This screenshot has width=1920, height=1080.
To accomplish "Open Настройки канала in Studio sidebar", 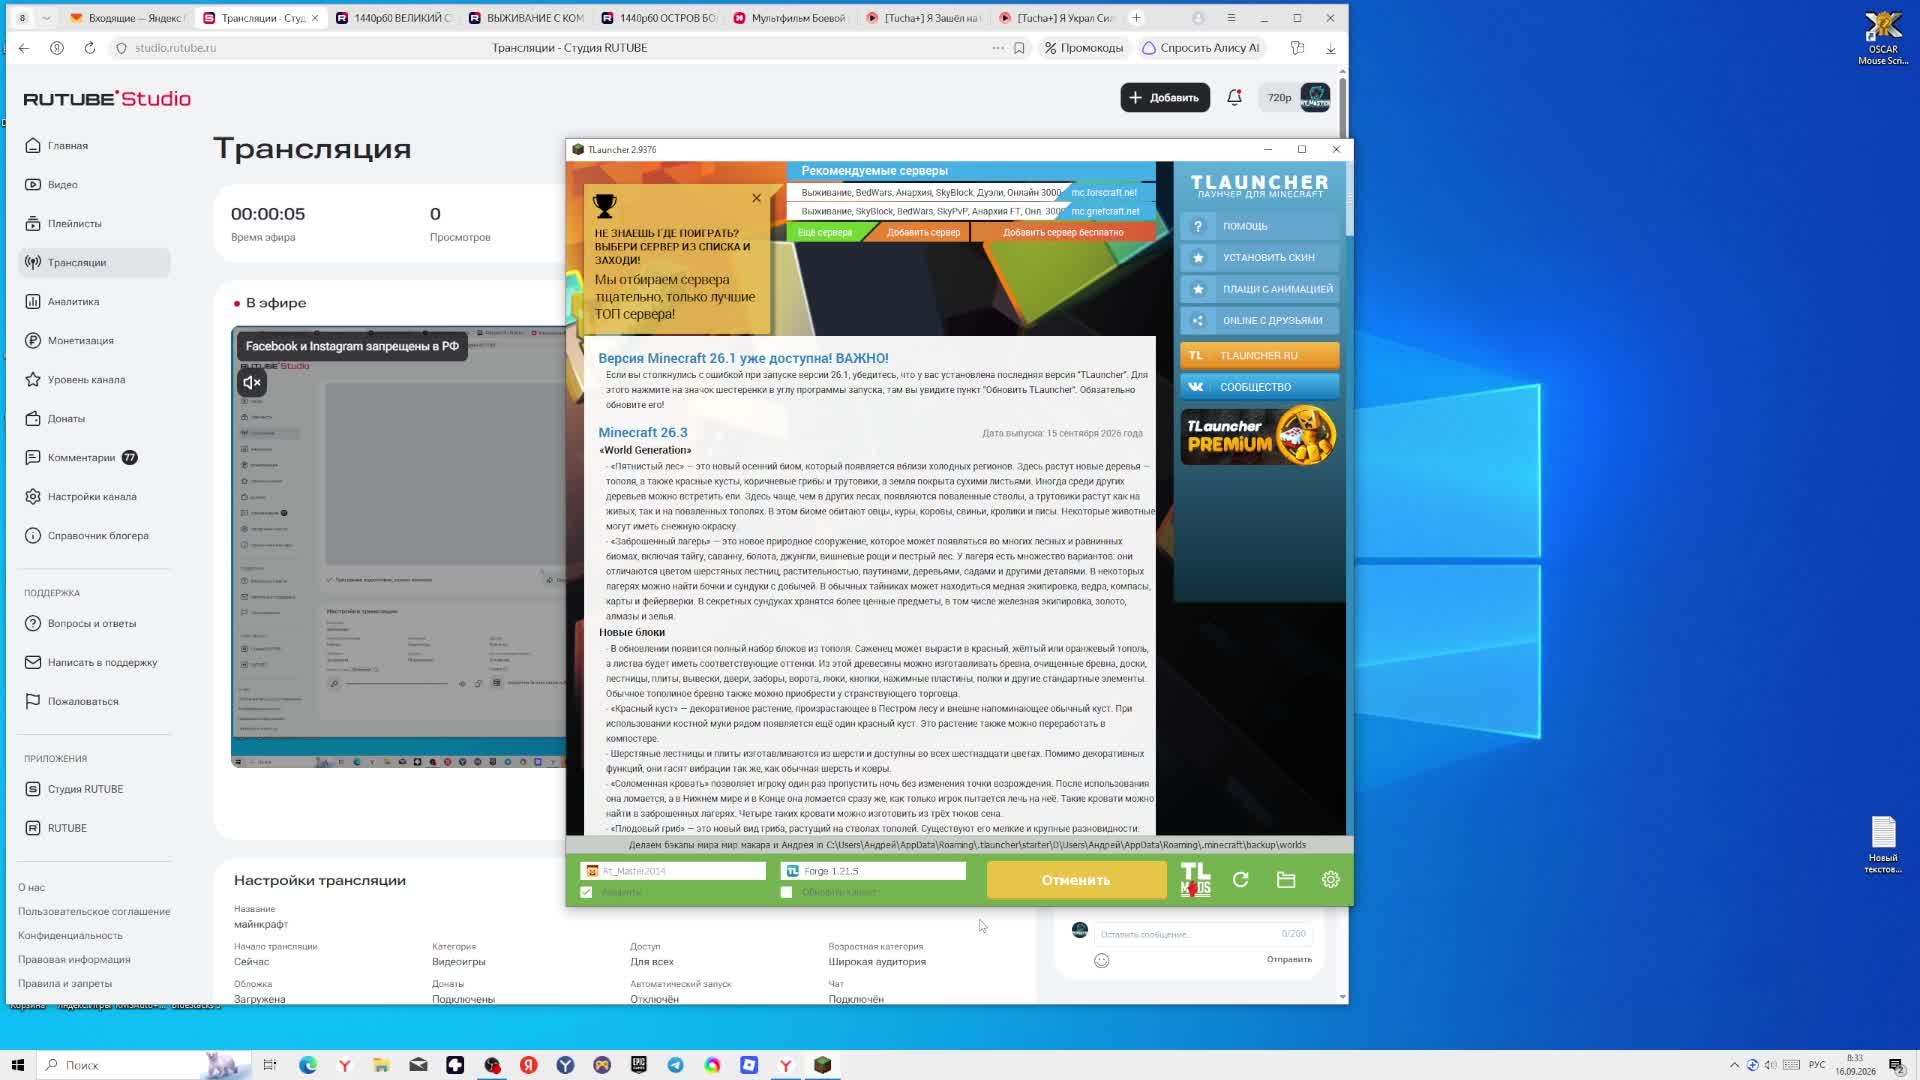I will pos(94,497).
